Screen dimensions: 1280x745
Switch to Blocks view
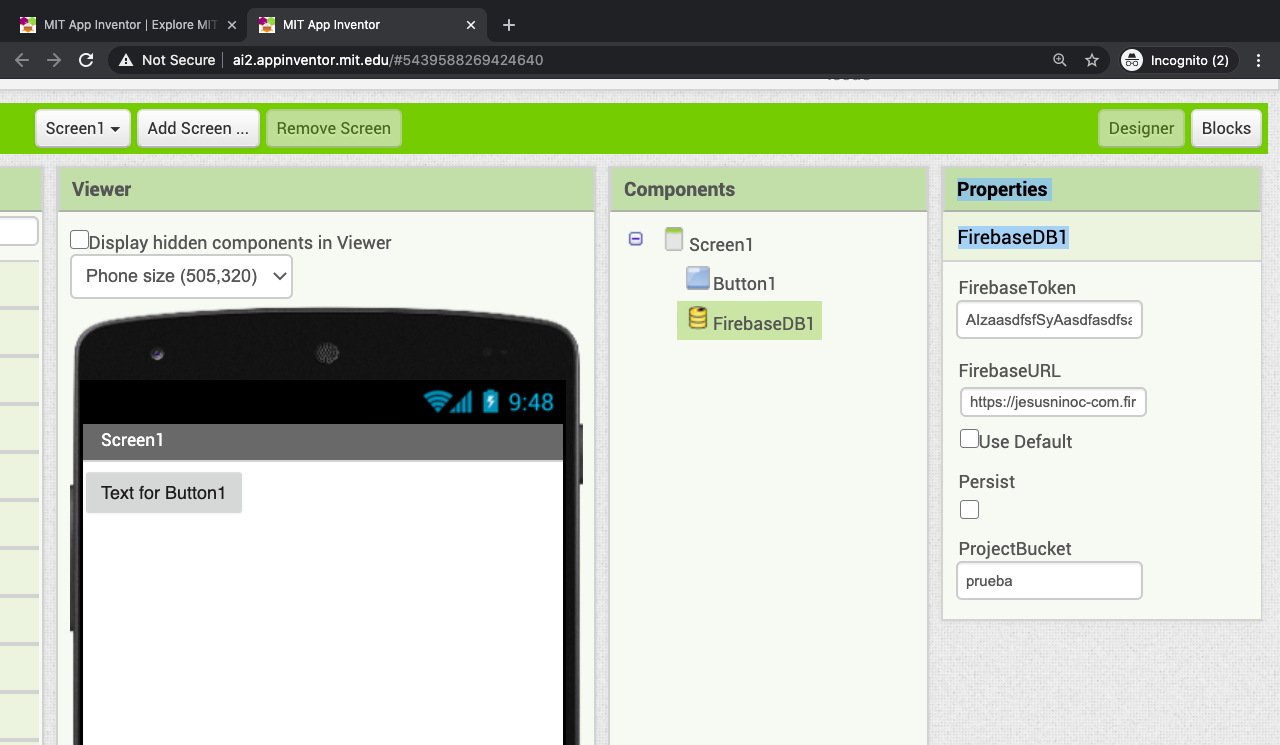coord(1226,128)
